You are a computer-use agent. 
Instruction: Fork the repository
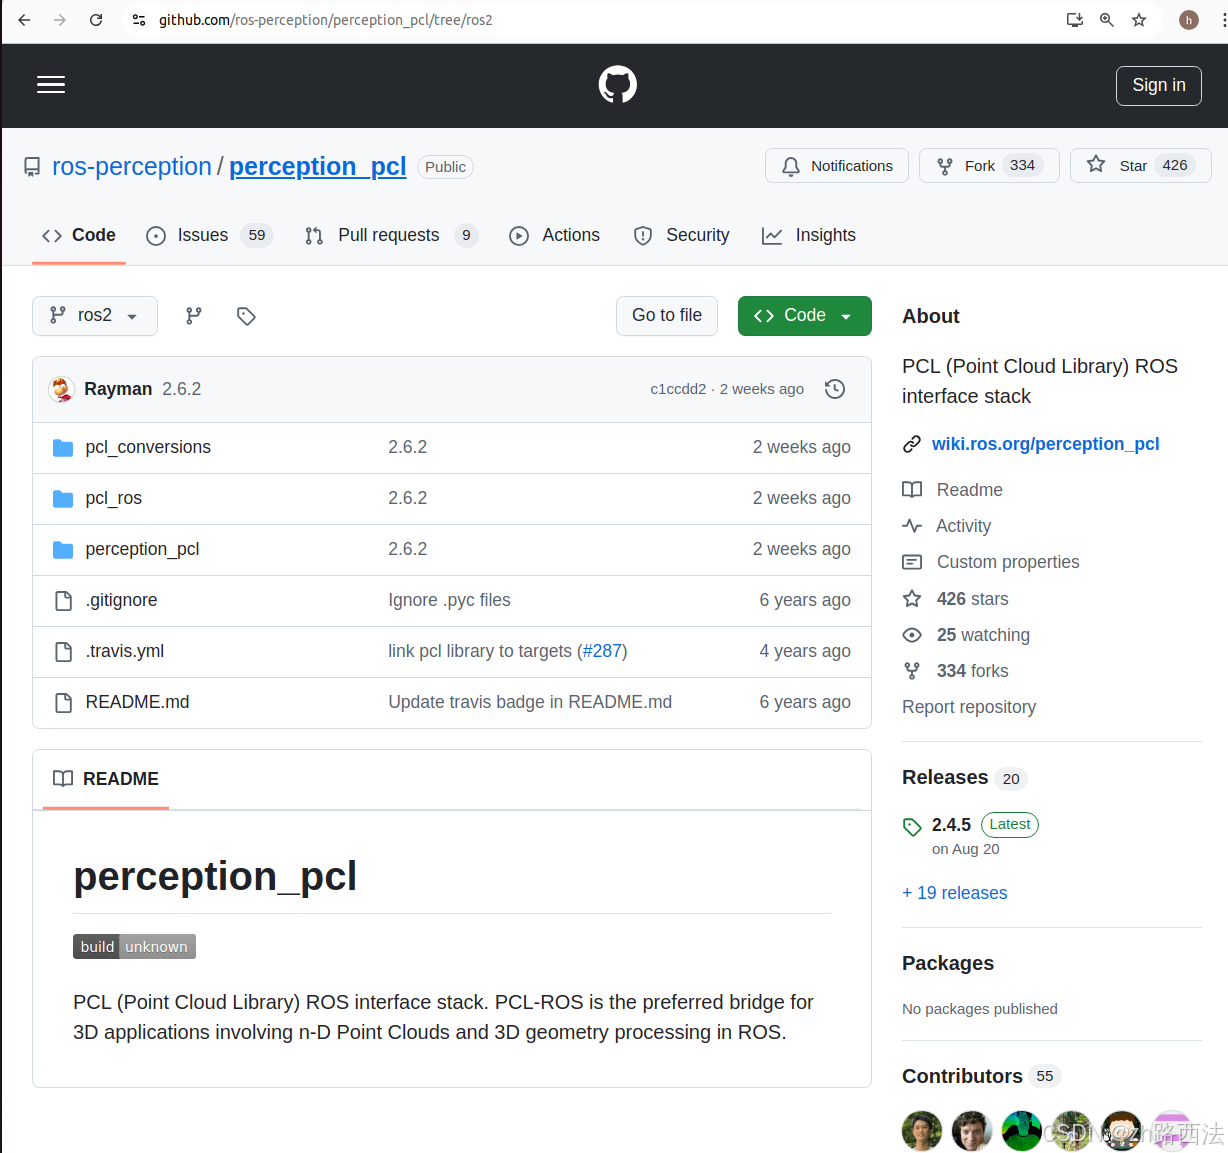pyautogui.click(x=989, y=166)
